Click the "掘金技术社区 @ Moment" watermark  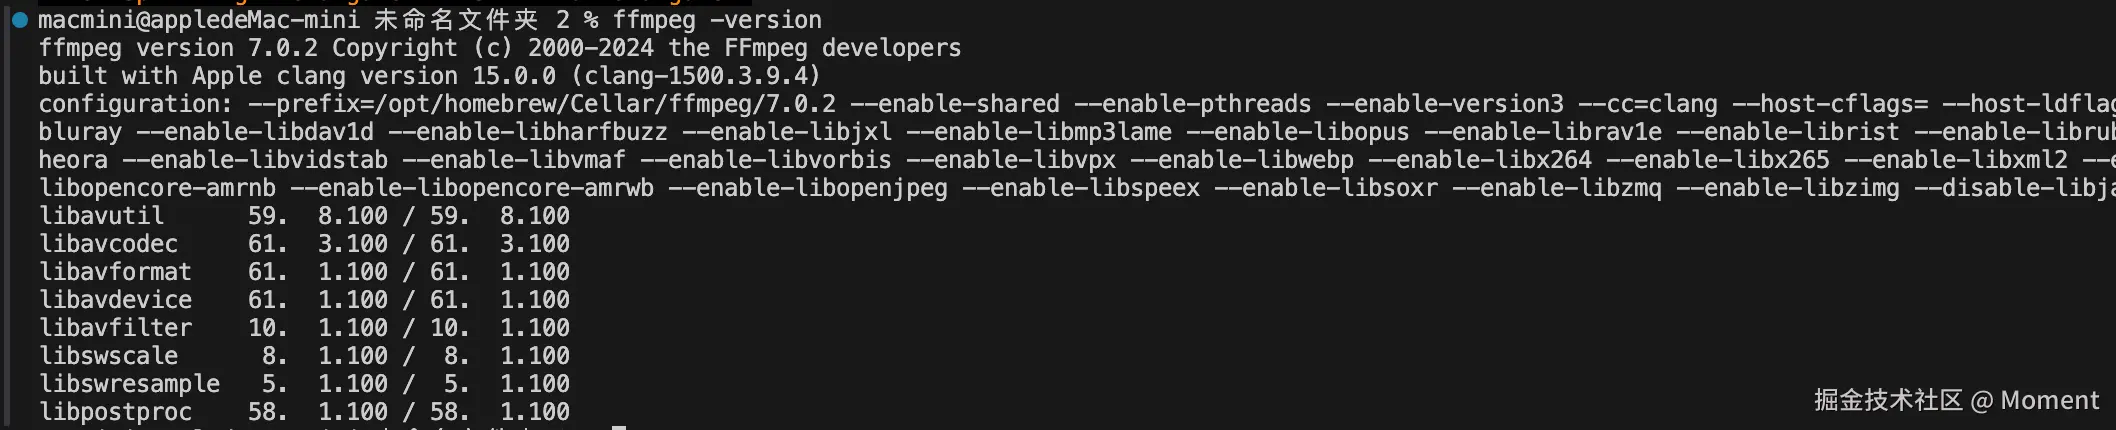1956,400
